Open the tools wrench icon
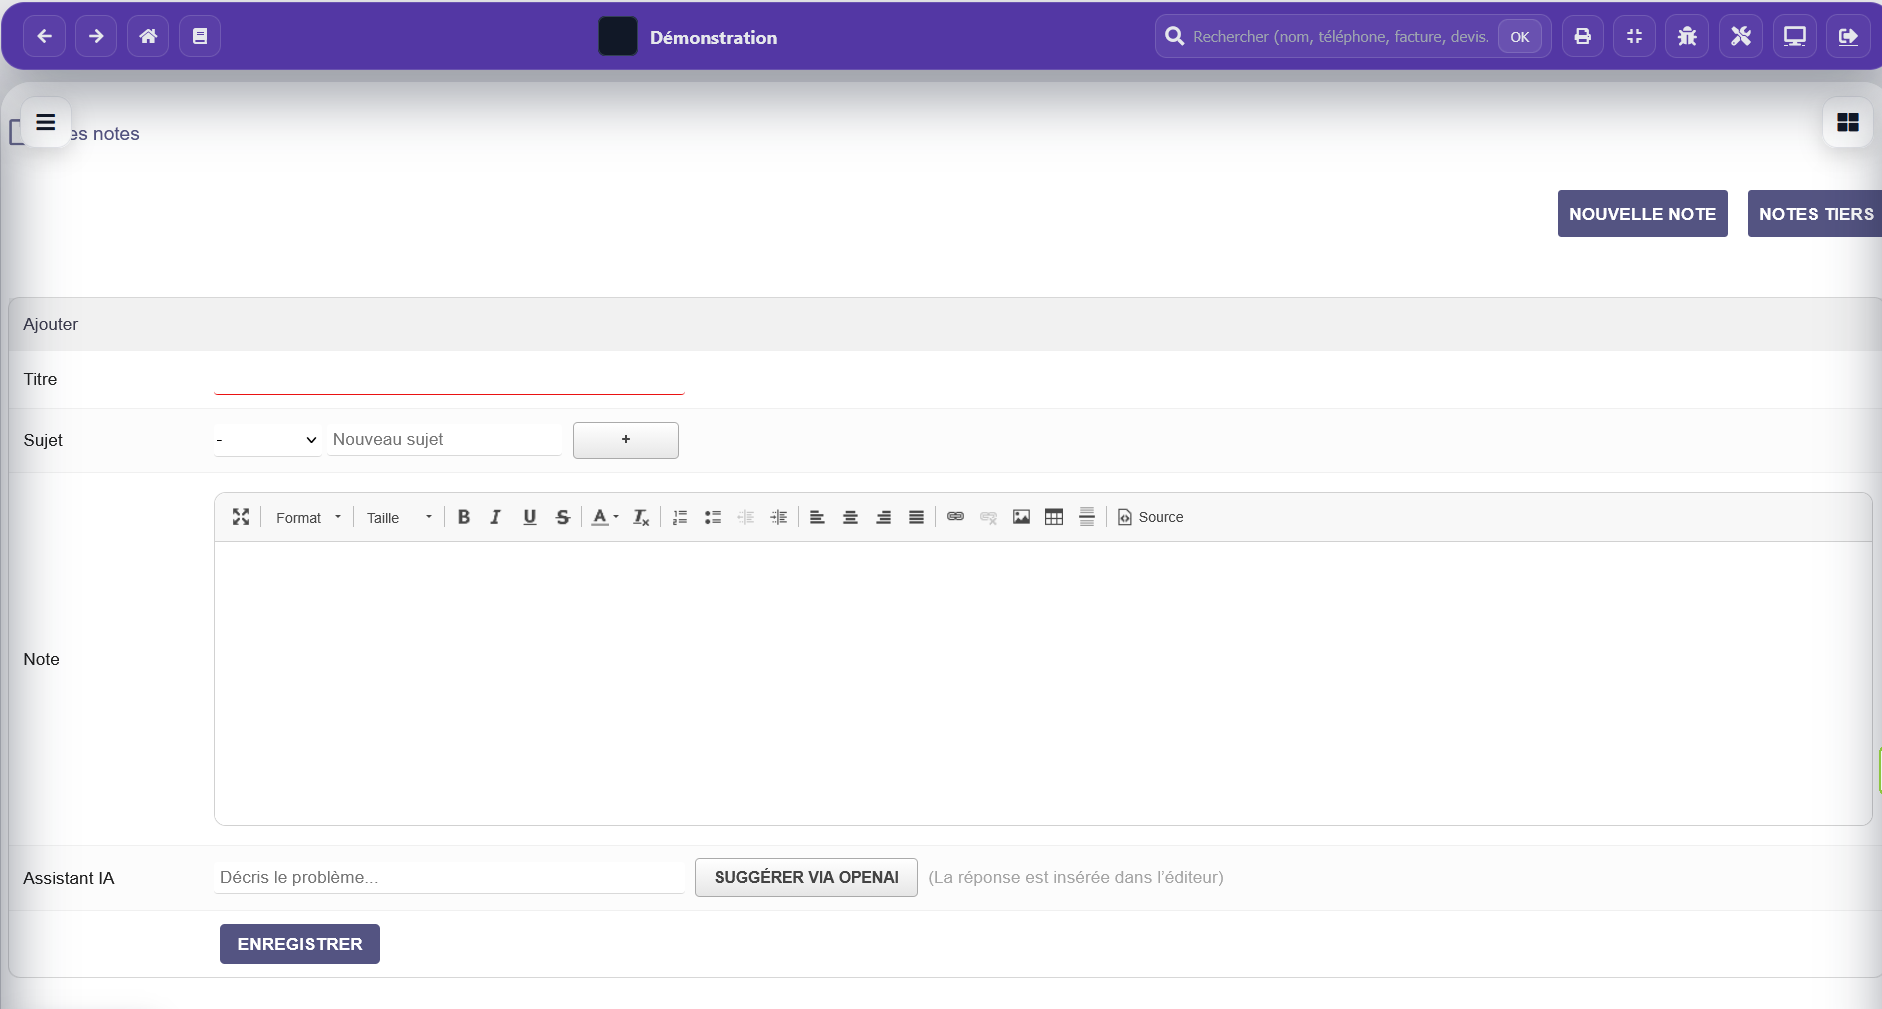 click(1740, 37)
